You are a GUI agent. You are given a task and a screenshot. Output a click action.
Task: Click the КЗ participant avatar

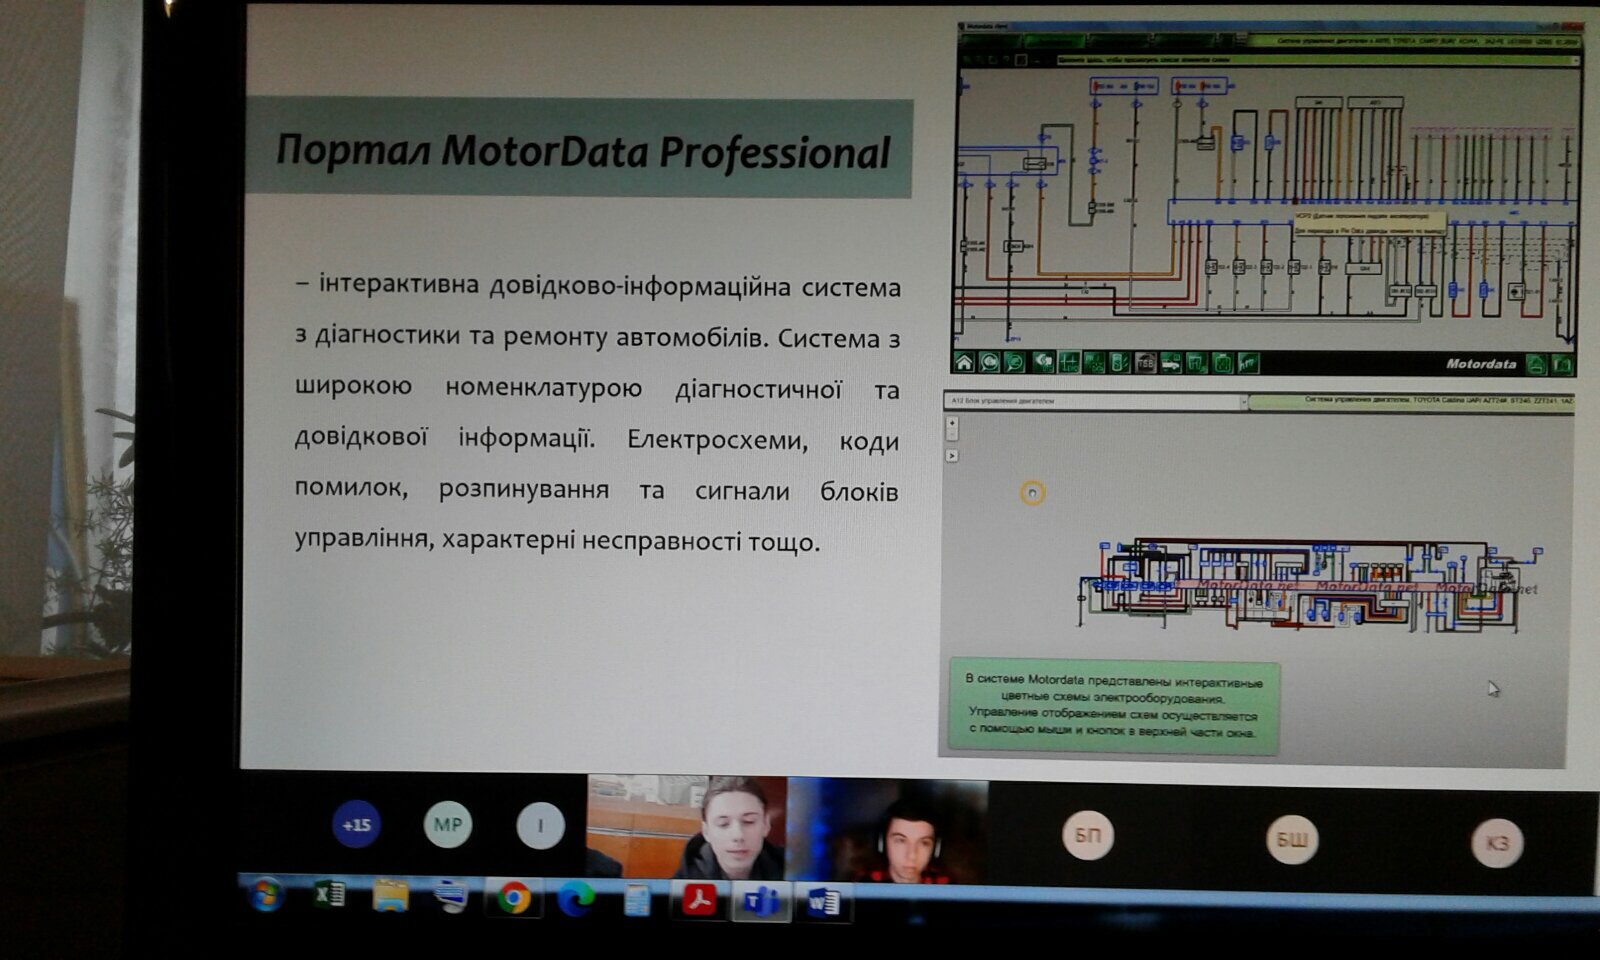1496,842
